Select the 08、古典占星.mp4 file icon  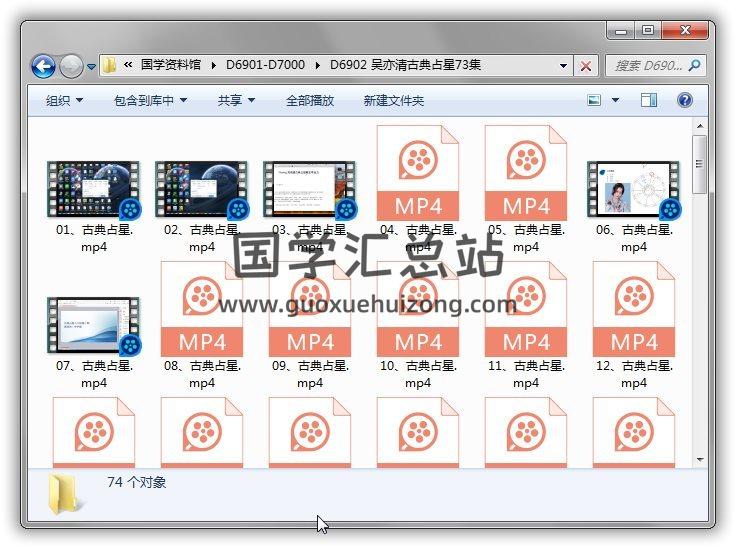pyautogui.click(x=202, y=309)
